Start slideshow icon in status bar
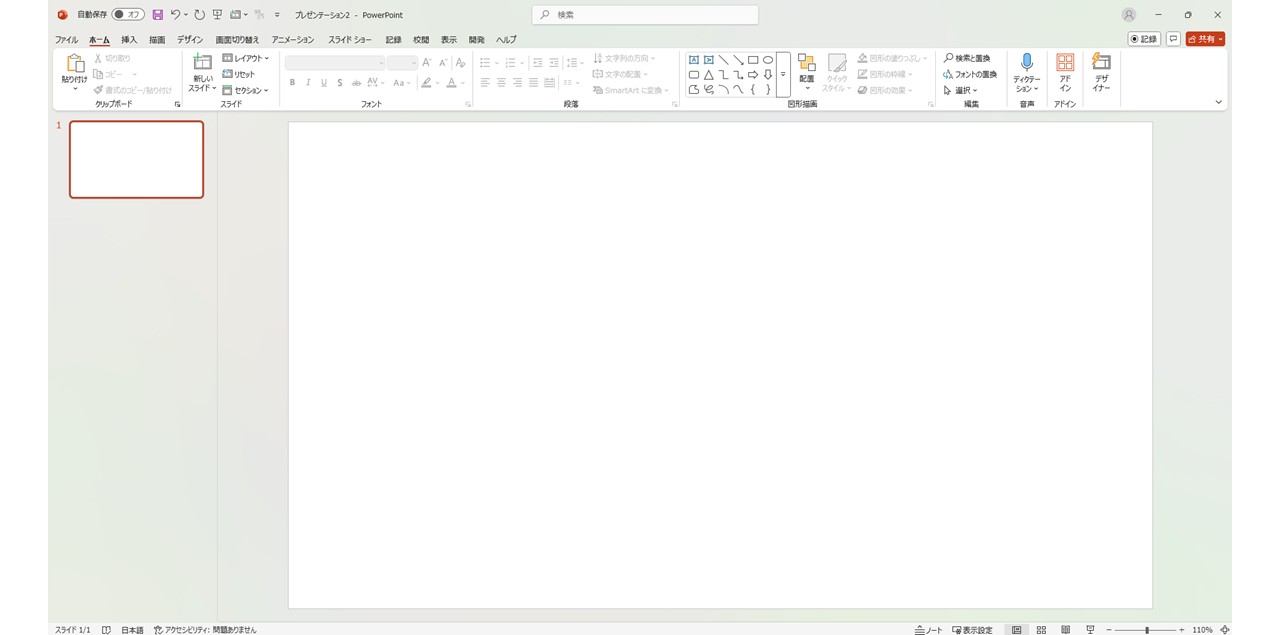 coord(1090,630)
